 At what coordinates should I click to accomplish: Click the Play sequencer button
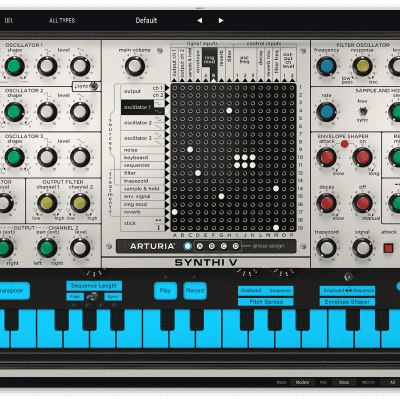[x=165, y=291]
